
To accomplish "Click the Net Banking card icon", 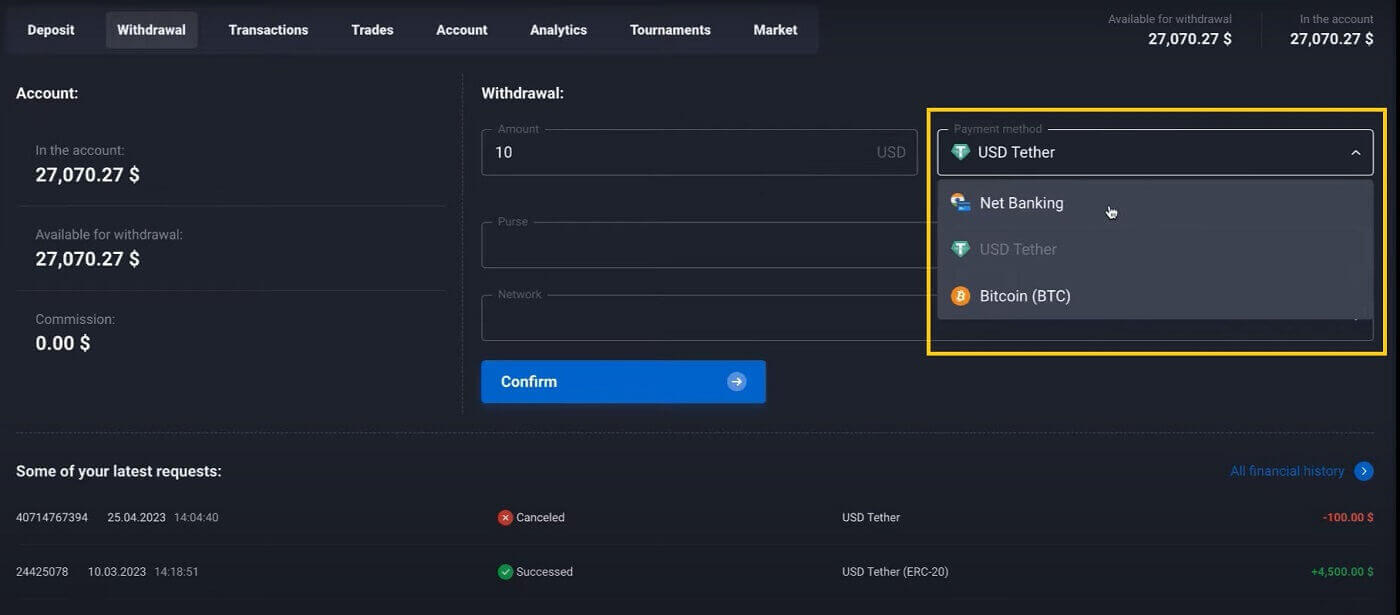I will pos(960,203).
